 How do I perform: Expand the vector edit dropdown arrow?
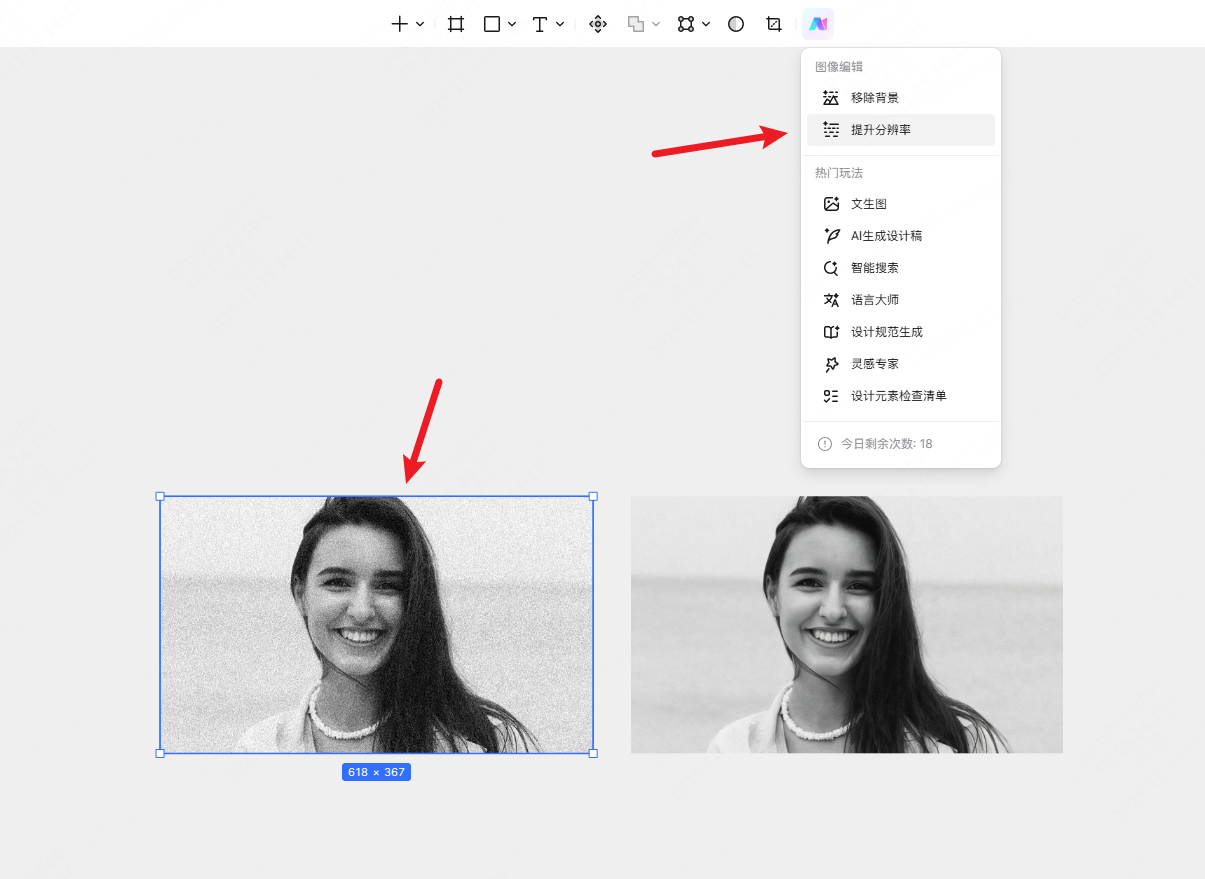tap(706, 24)
